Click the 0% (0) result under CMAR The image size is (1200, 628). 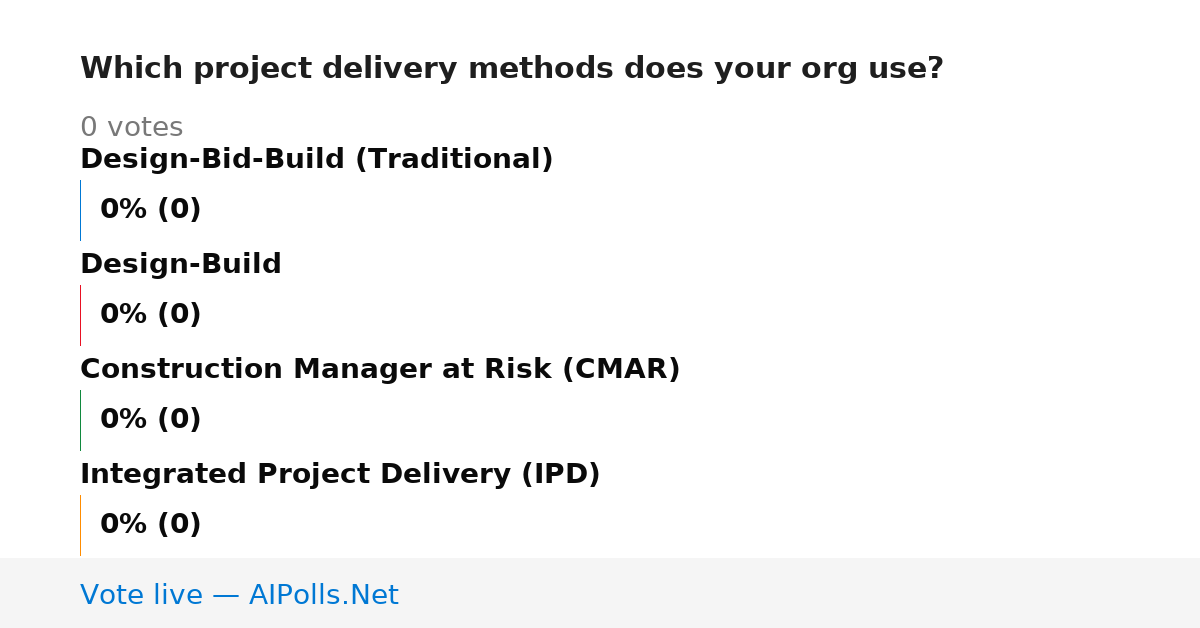tap(151, 419)
